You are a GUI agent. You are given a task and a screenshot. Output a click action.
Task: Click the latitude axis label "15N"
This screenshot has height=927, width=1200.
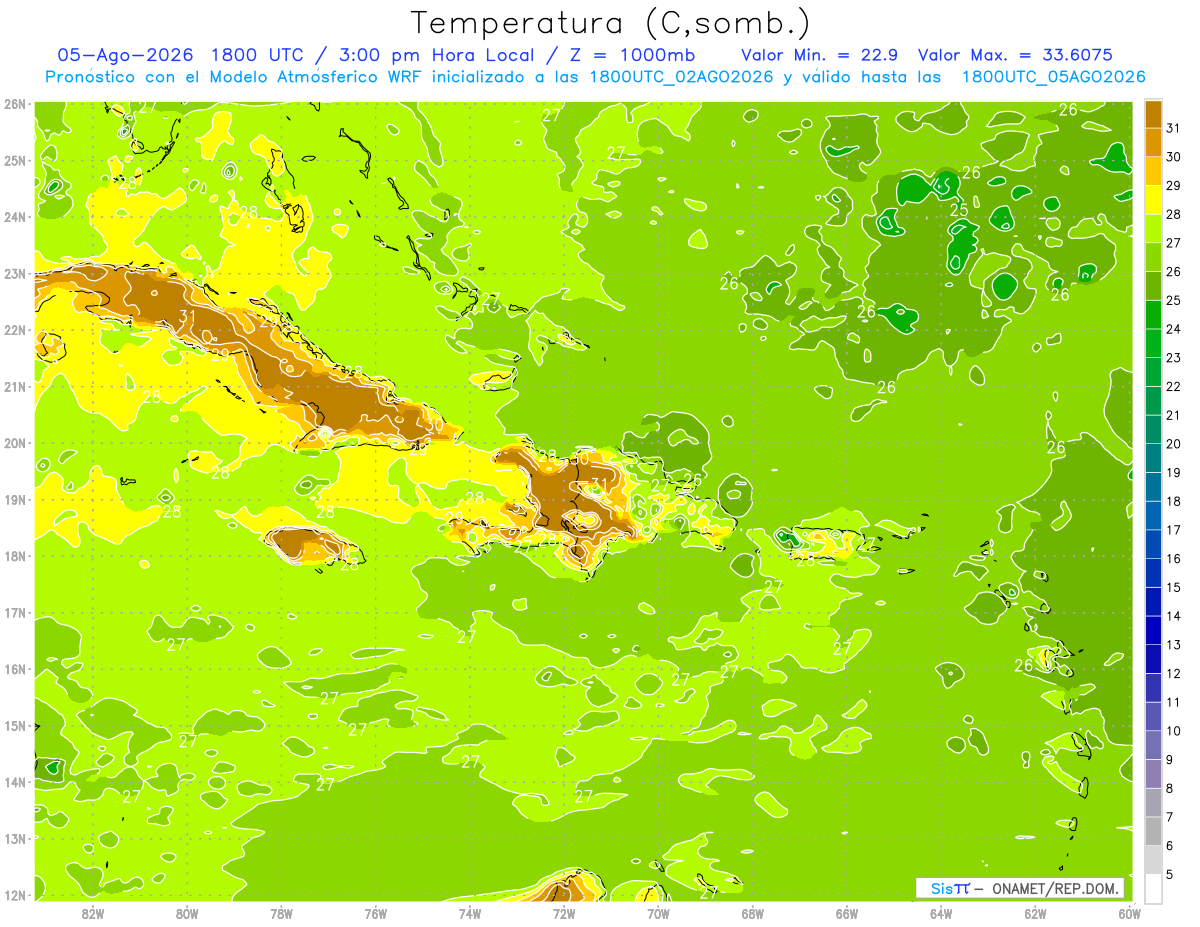click(15, 726)
